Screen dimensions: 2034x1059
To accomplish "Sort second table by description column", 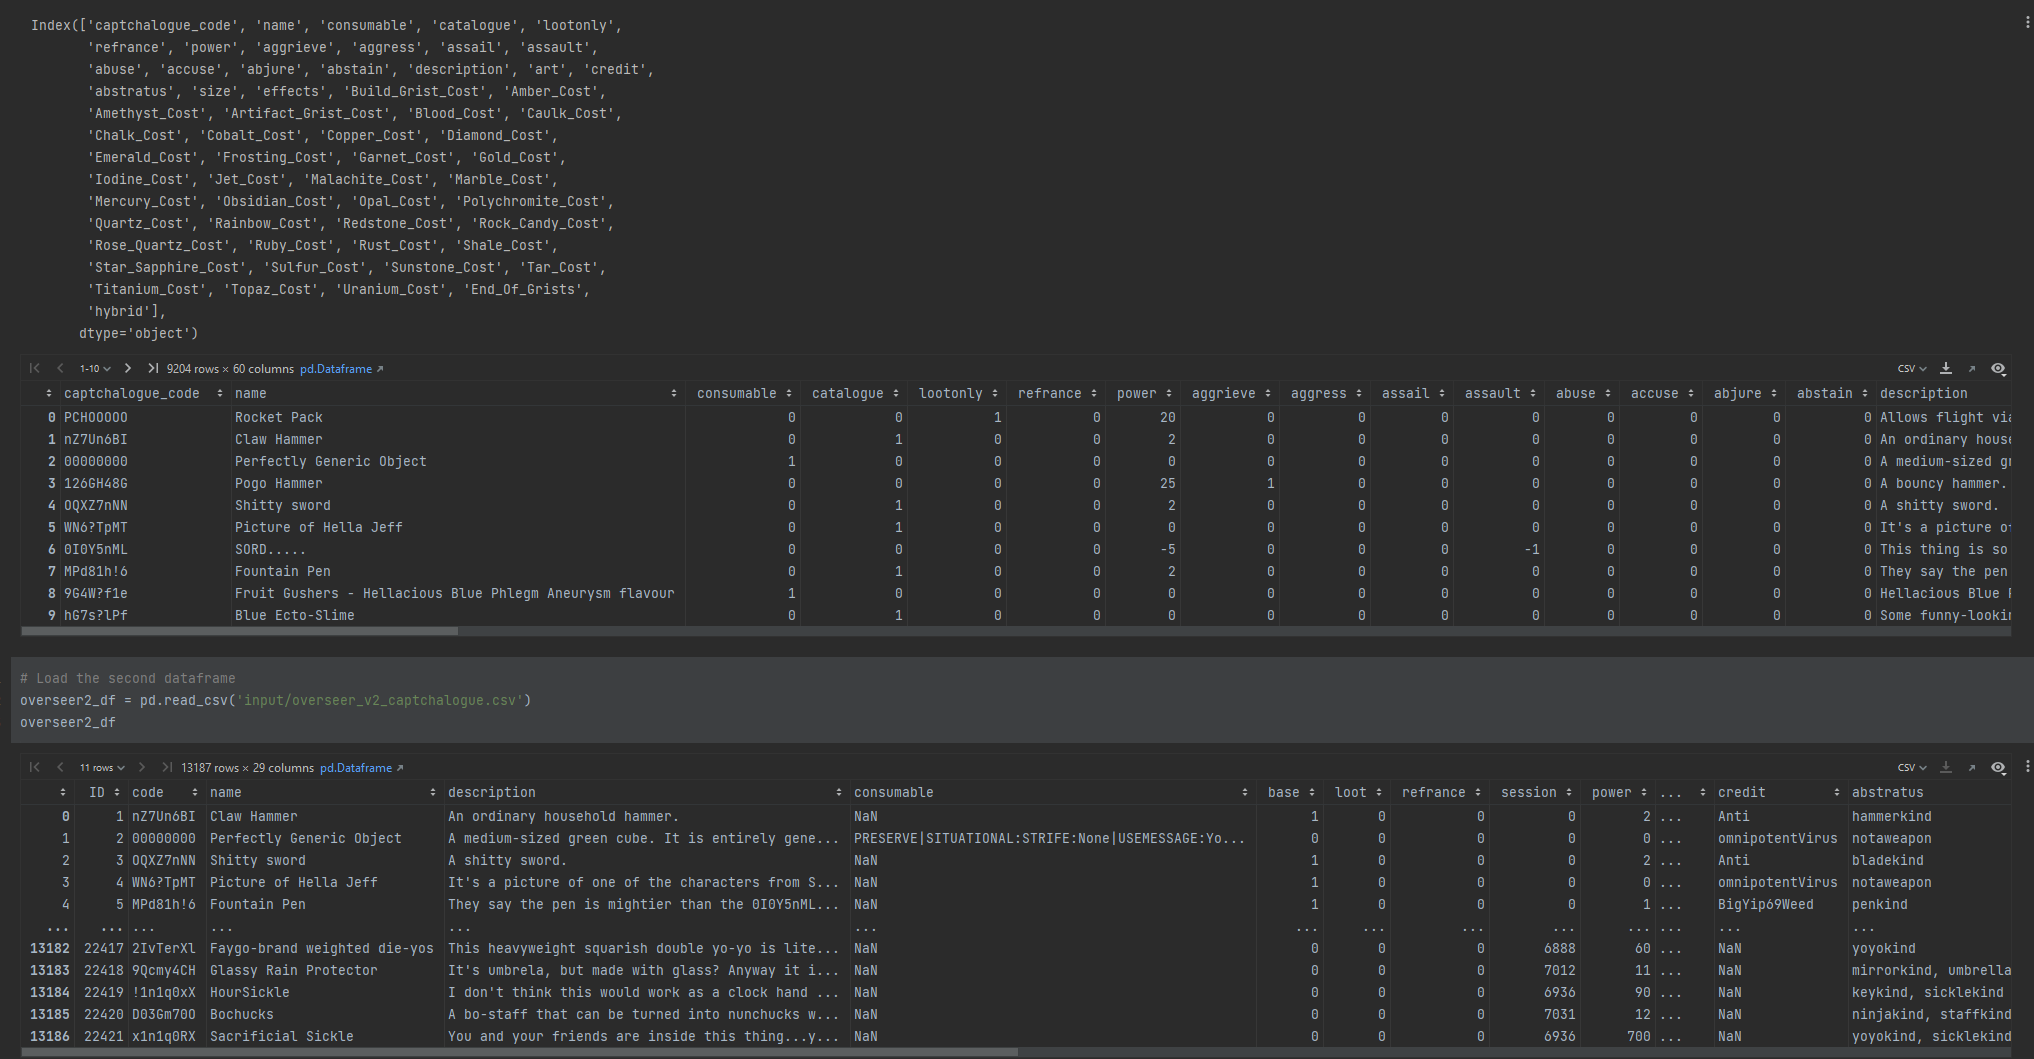I will tap(839, 793).
